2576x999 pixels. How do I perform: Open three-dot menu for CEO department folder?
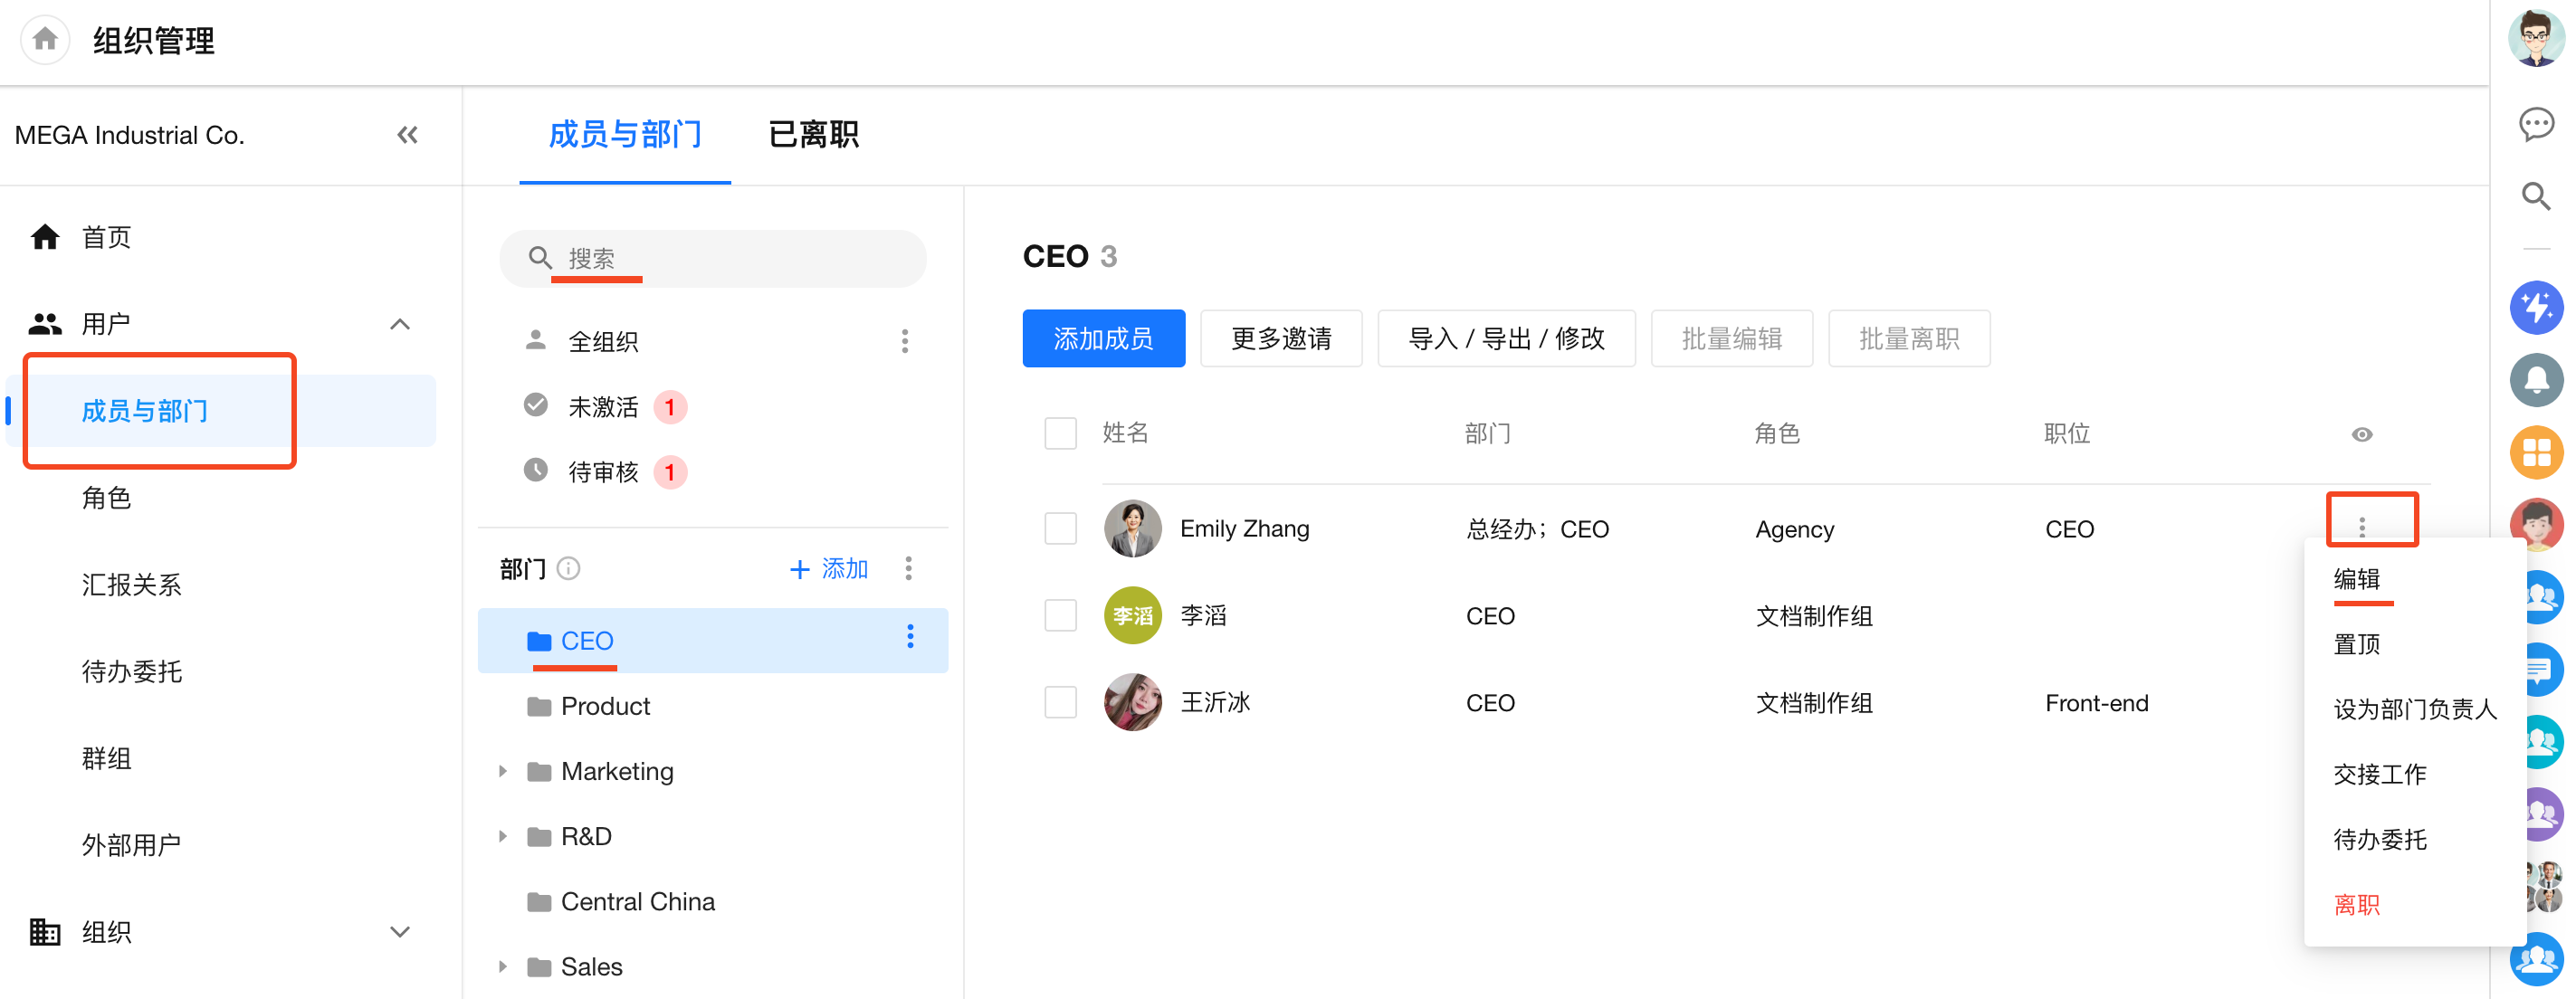pyautogui.click(x=909, y=637)
